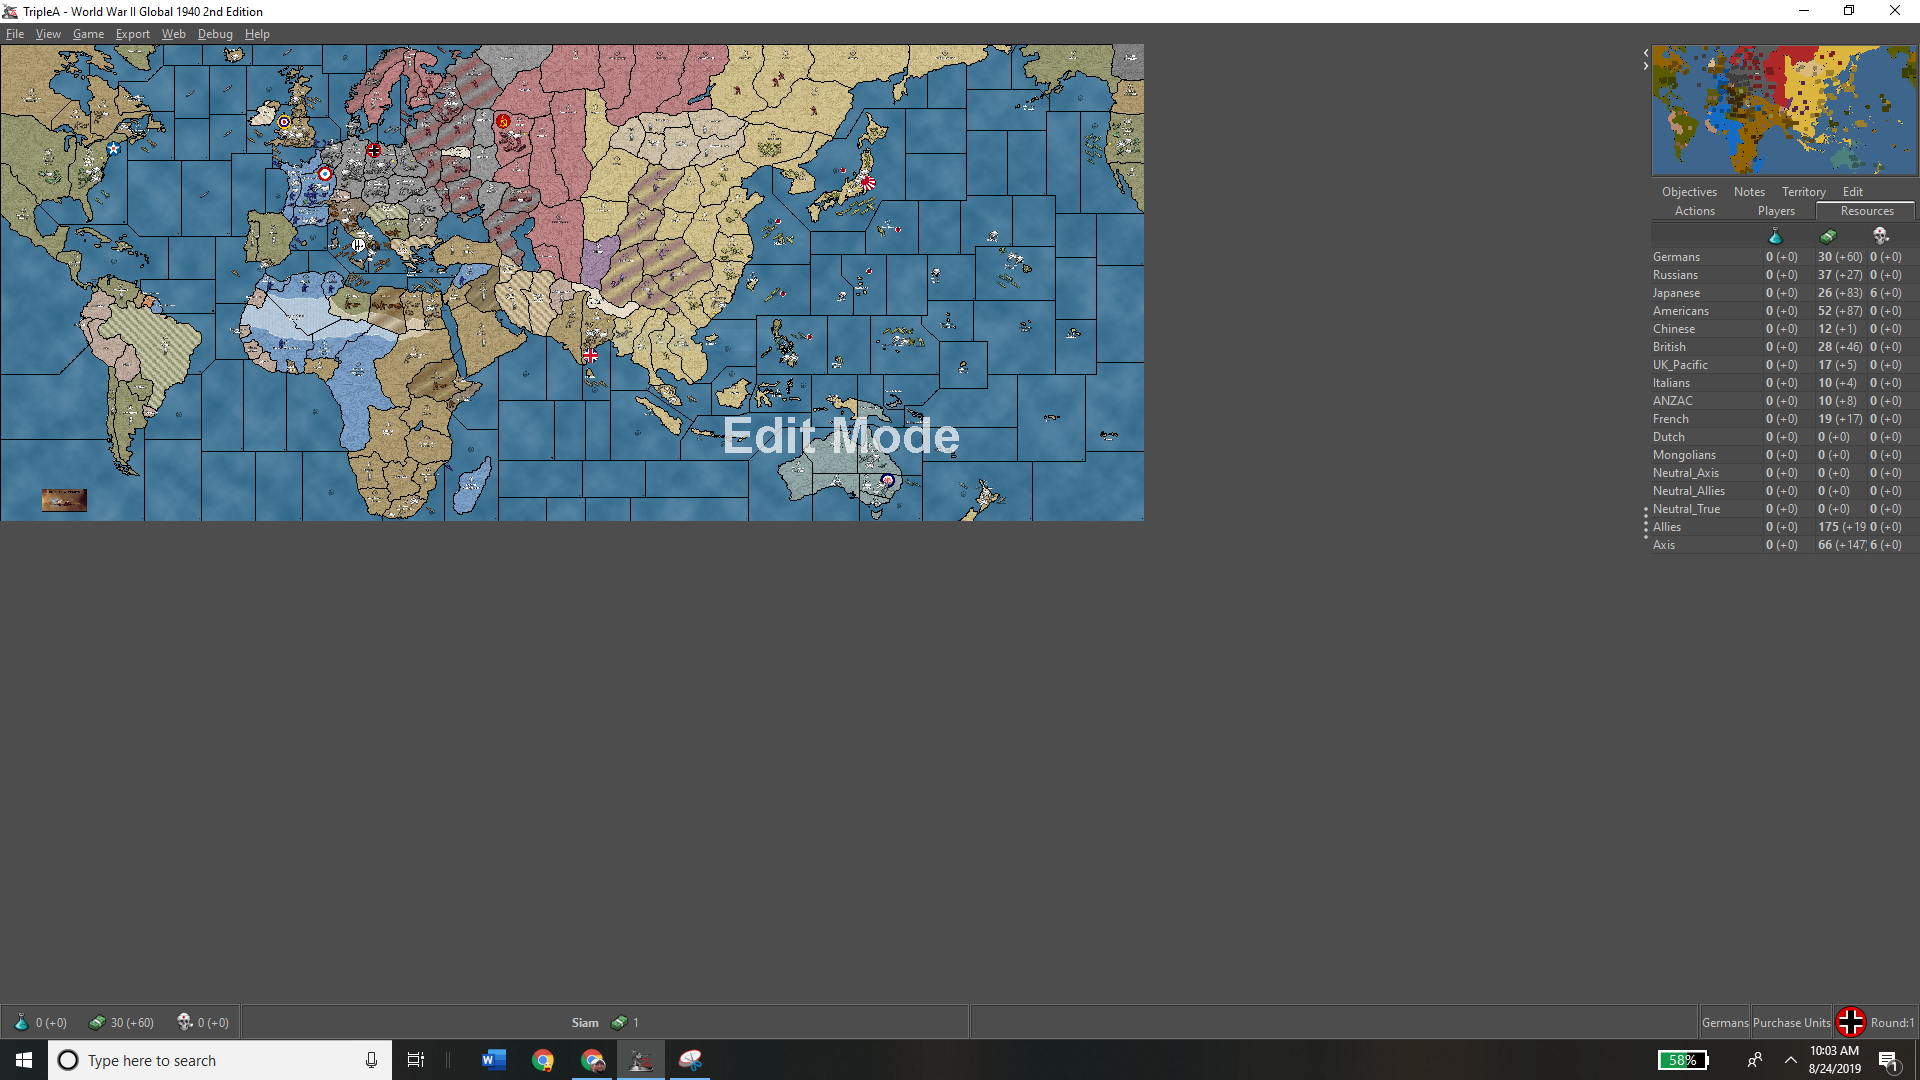1920x1080 pixels.
Task: Select Neutral_True row in resources table
Action: (x=1783, y=509)
